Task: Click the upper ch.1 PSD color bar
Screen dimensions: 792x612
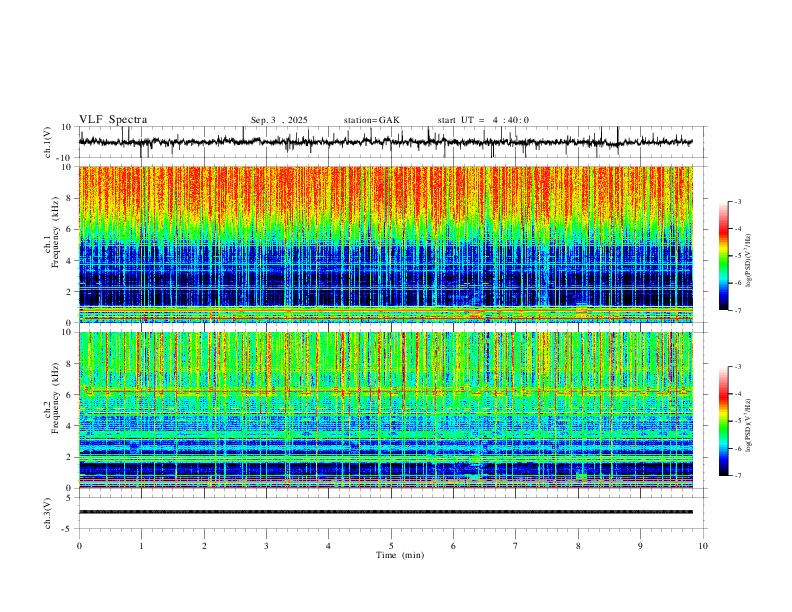Action: [x=724, y=256]
